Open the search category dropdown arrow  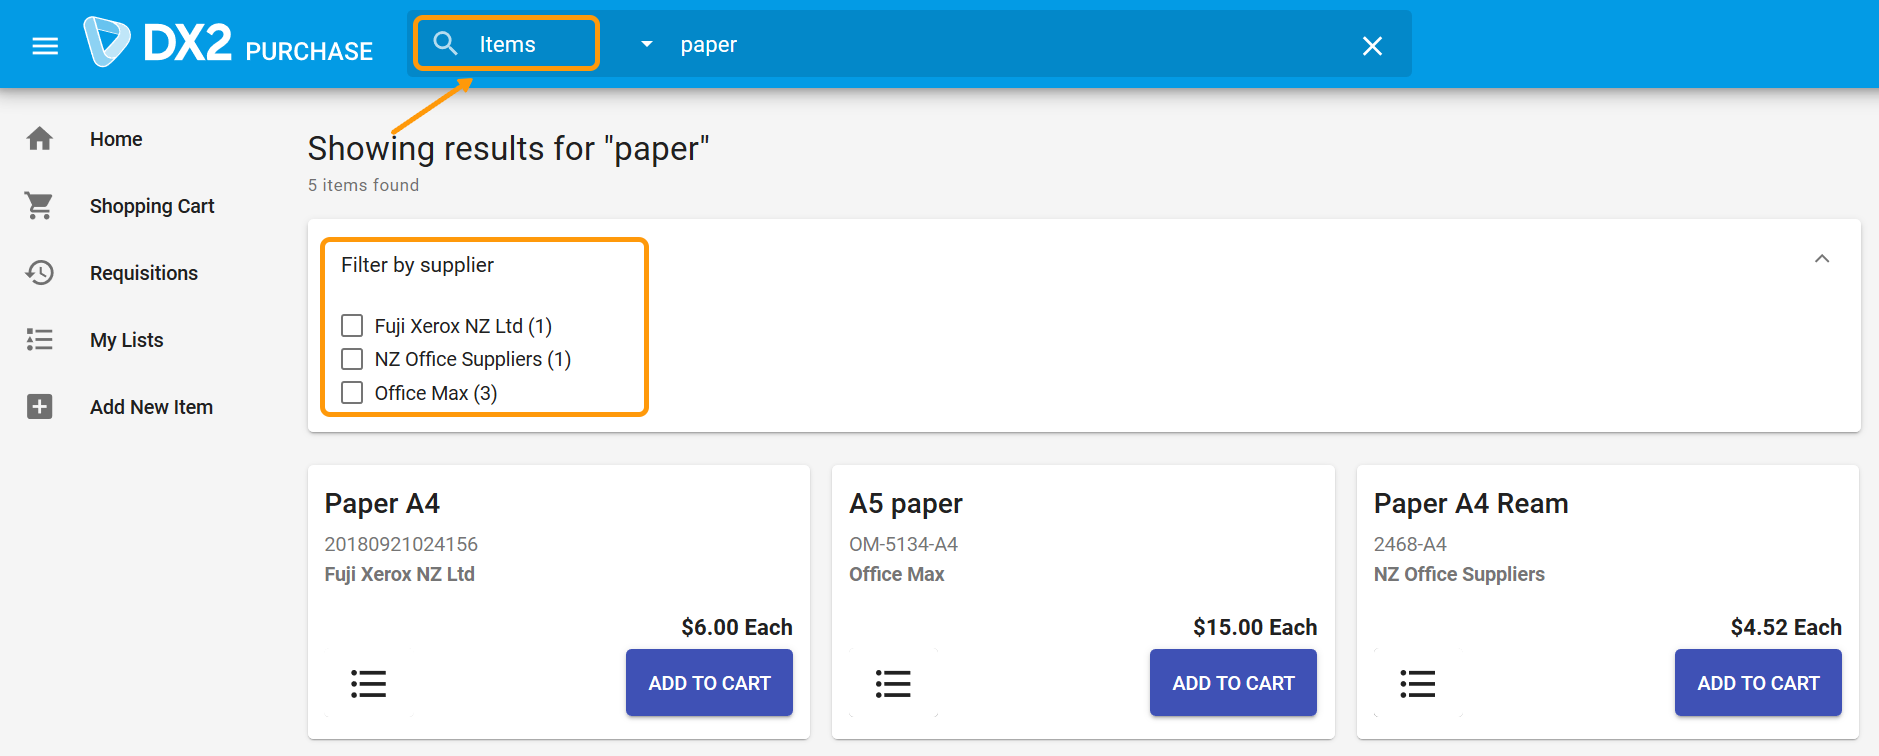pyautogui.click(x=647, y=45)
